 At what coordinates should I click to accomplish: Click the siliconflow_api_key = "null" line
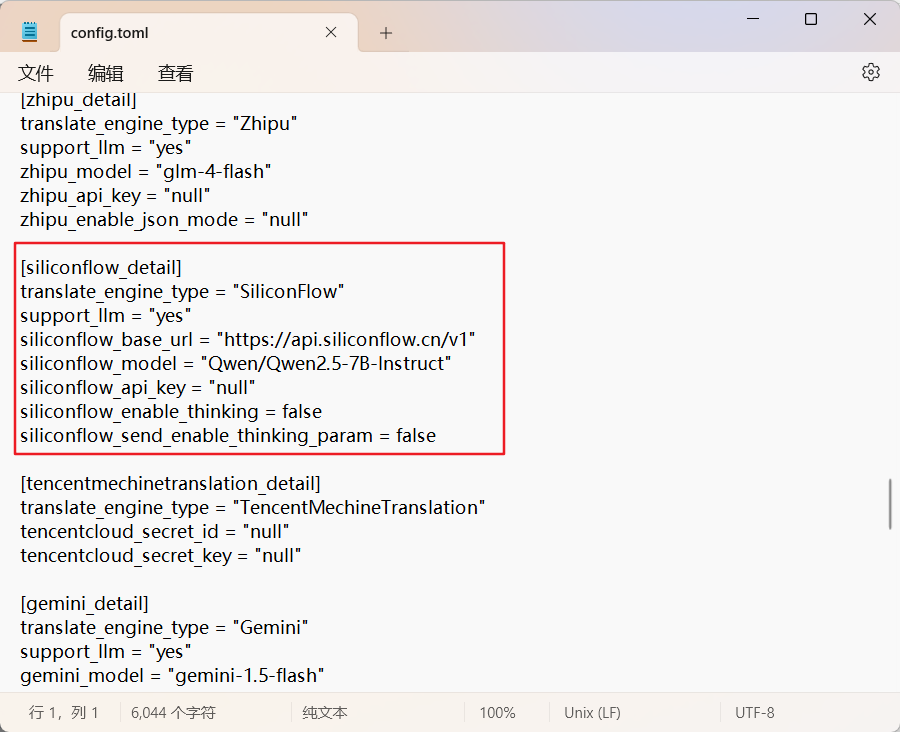tap(138, 388)
